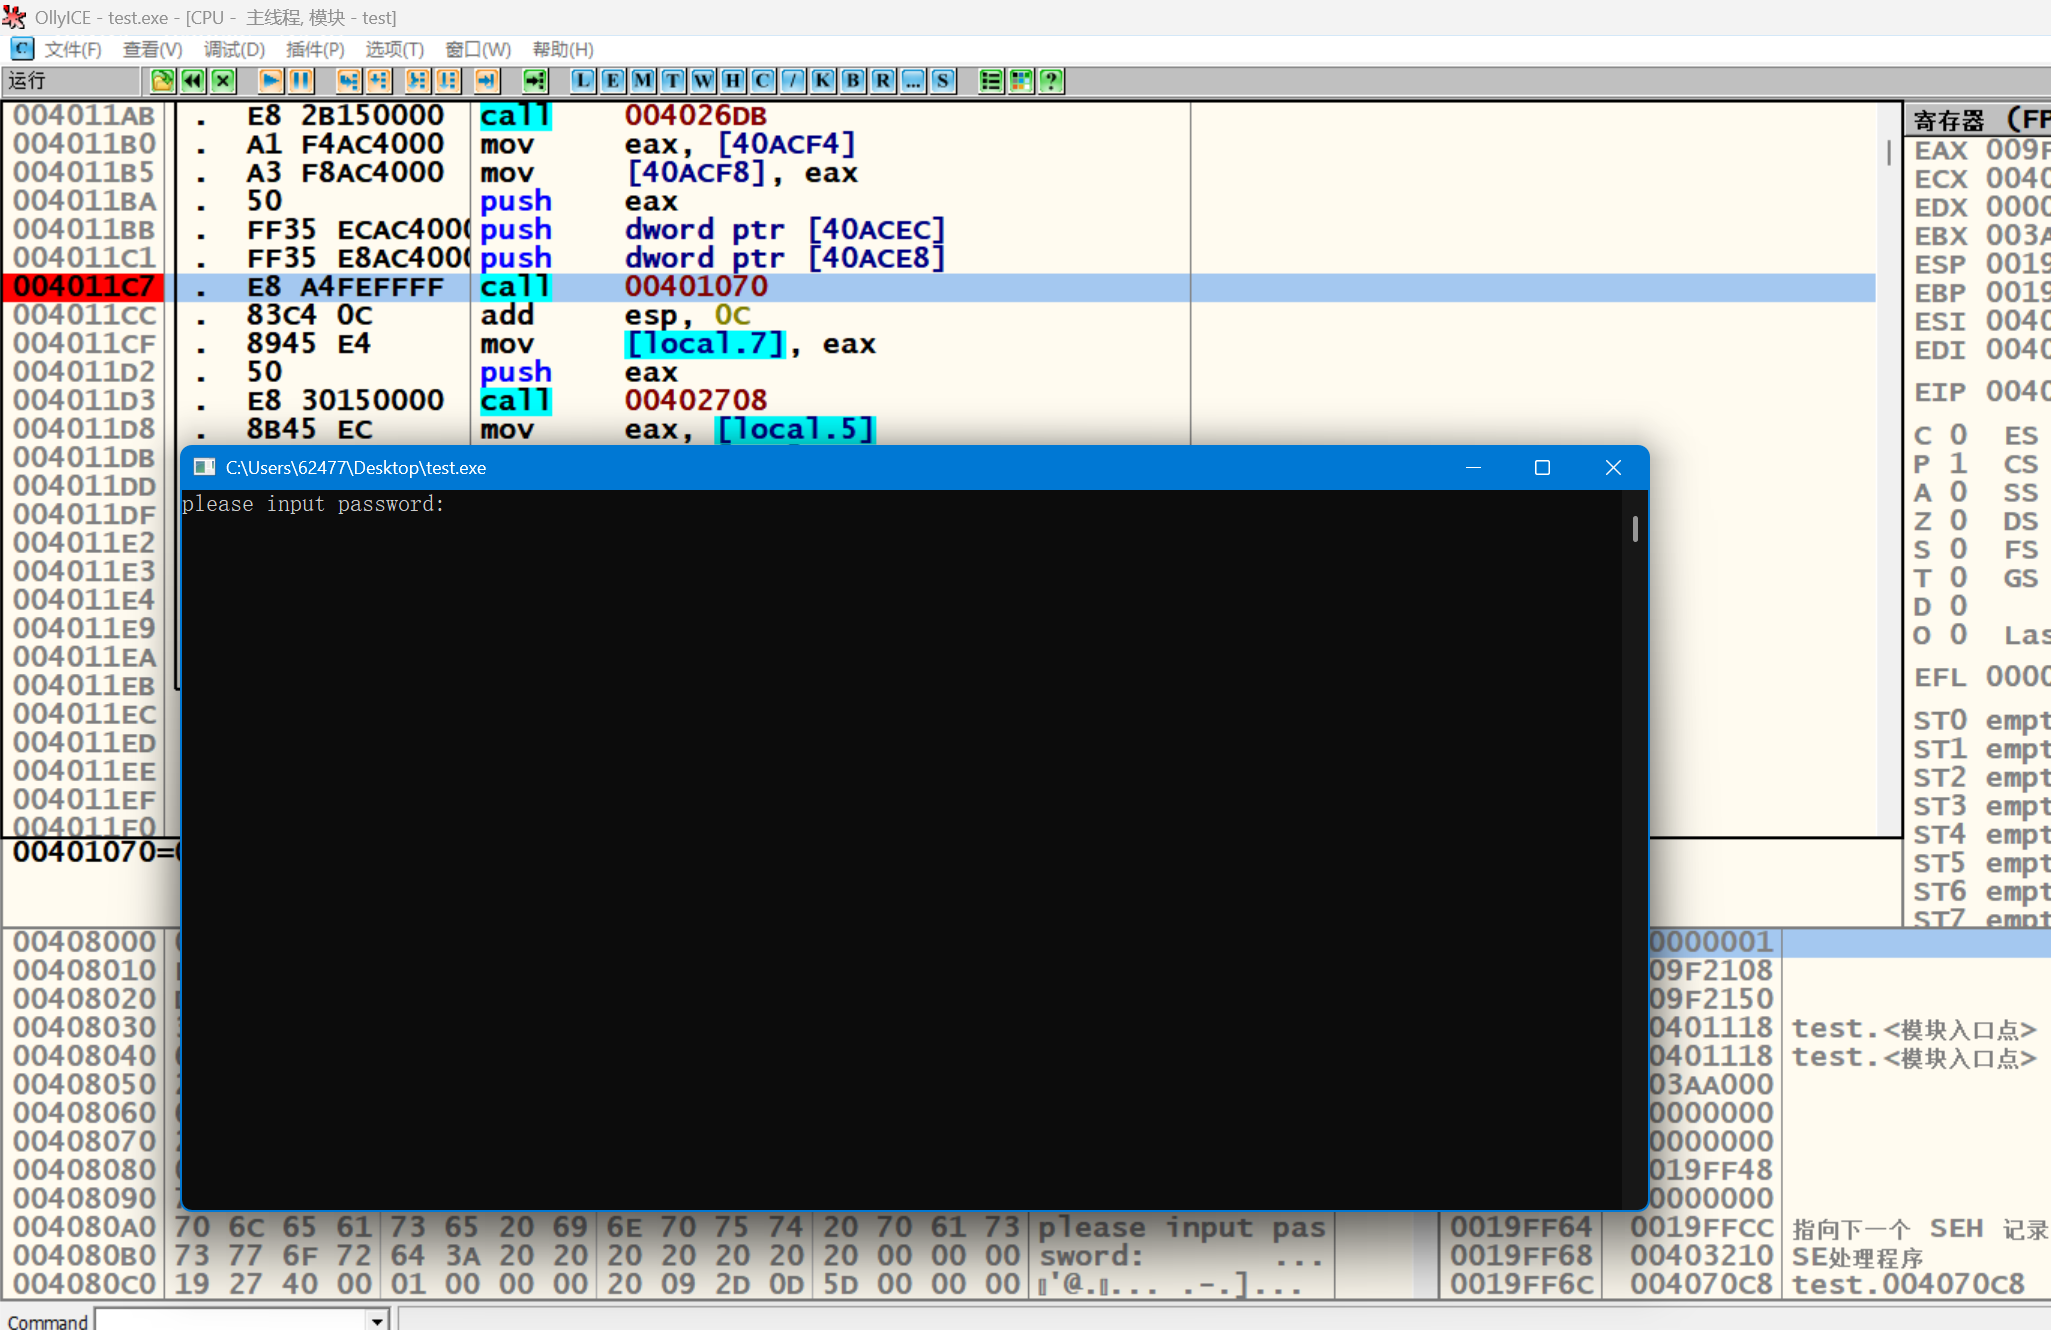Toggle the Parity flag P value
The image size is (2051, 1330).
coord(1958,464)
